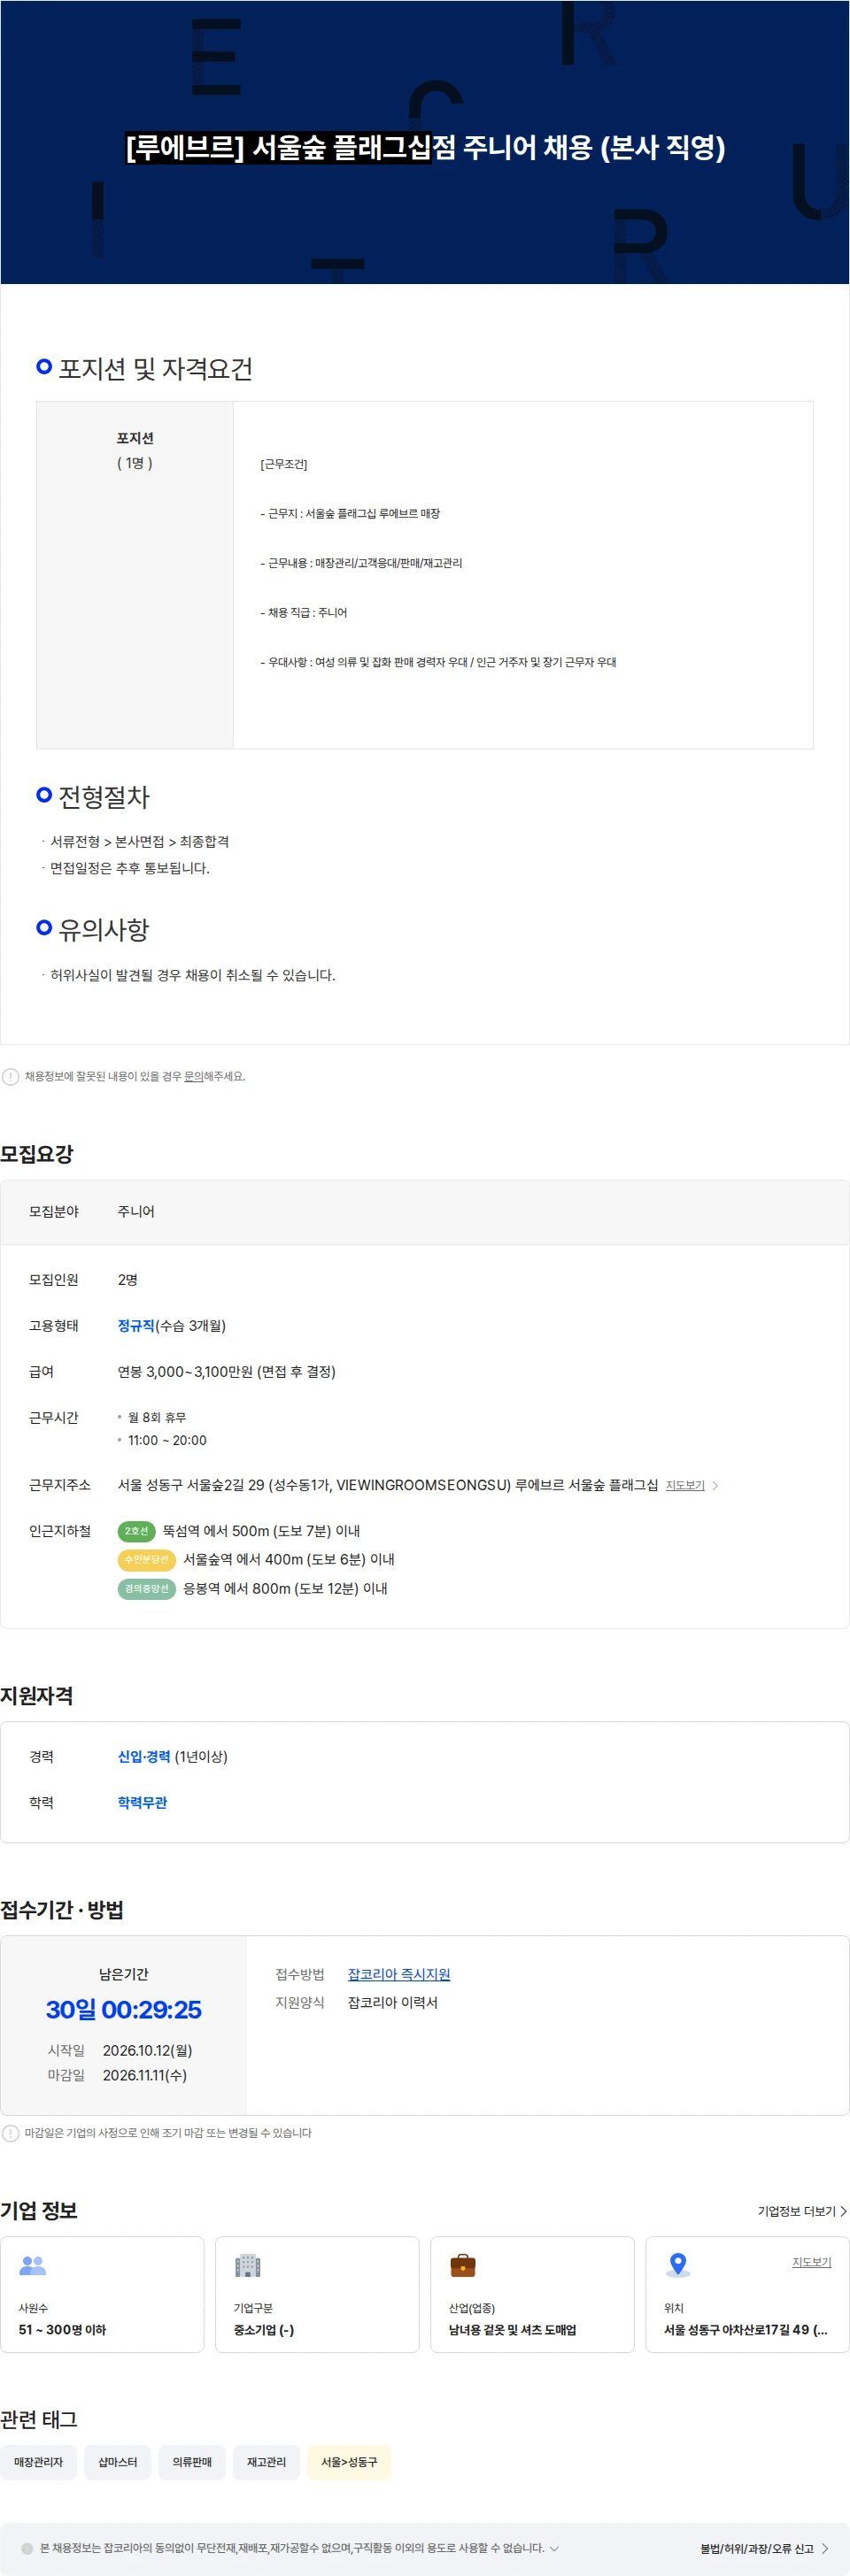Select the 서울>성동구 tag
This screenshot has width=850, height=2576.
click(349, 2462)
